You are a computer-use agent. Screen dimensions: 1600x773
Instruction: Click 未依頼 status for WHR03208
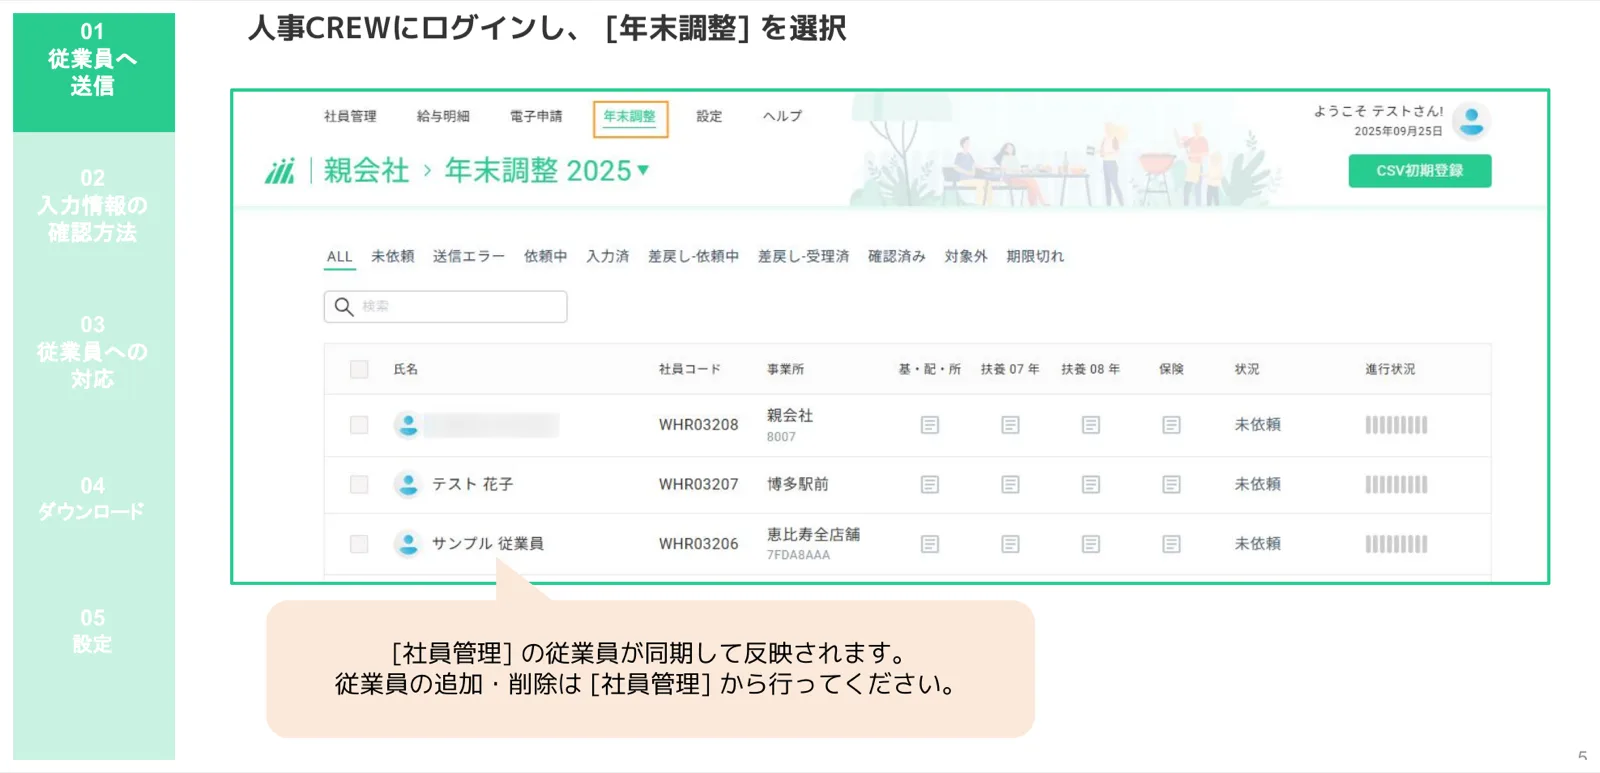[1257, 425]
